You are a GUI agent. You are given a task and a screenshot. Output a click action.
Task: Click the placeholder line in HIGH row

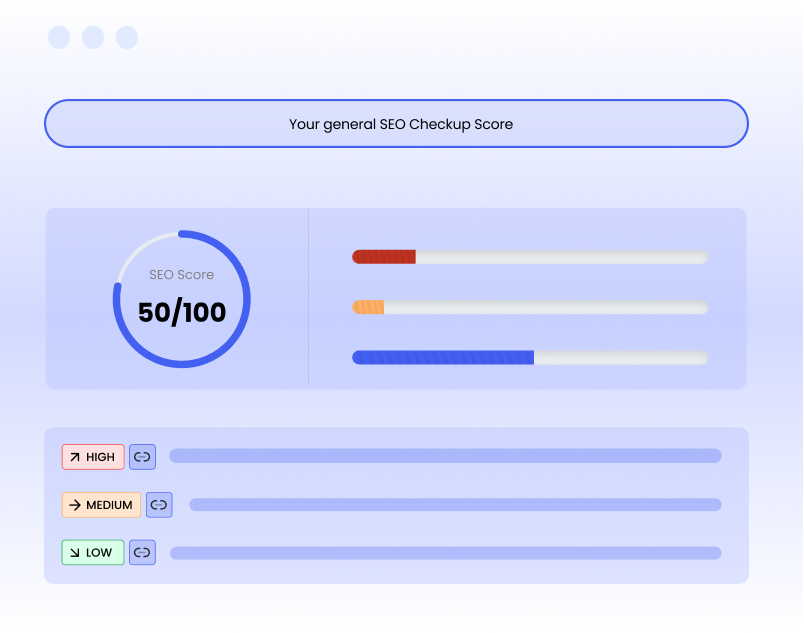point(446,456)
